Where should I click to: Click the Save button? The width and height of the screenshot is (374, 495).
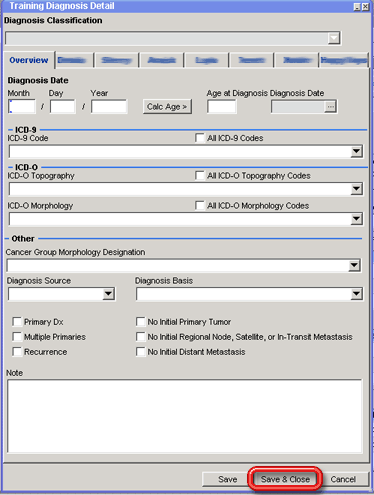point(227,479)
